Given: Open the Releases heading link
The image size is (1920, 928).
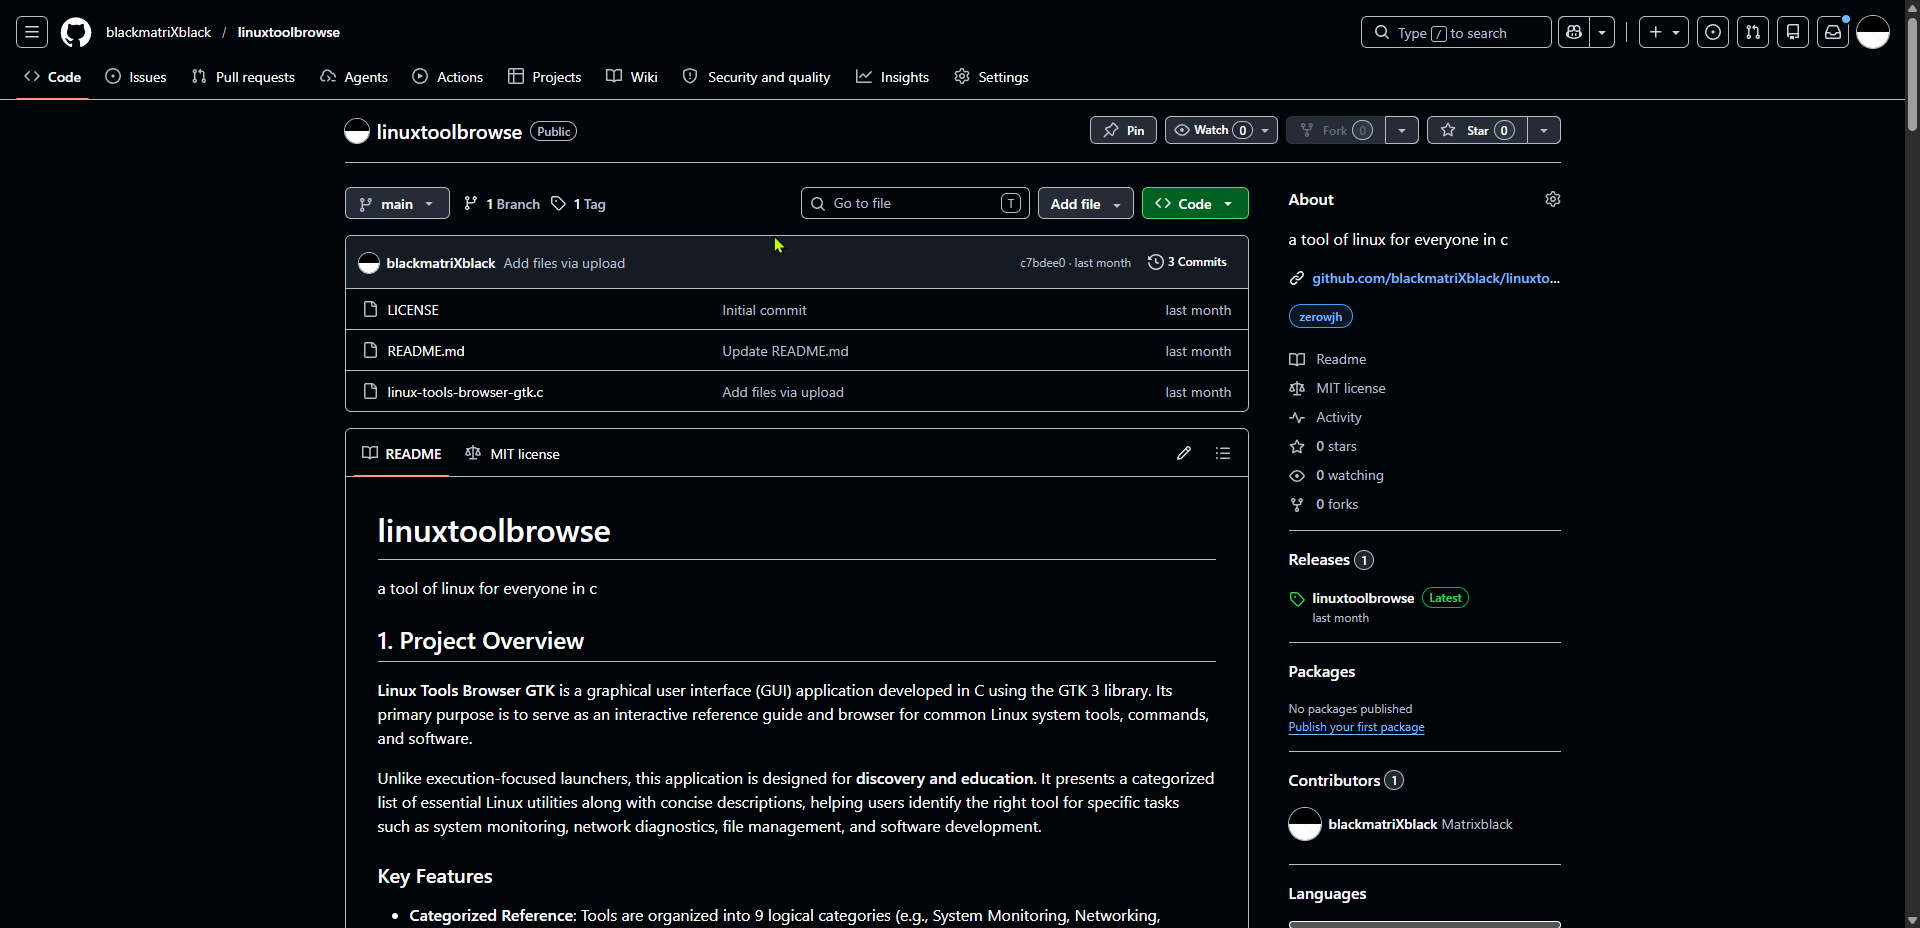Looking at the screenshot, I should (x=1331, y=560).
